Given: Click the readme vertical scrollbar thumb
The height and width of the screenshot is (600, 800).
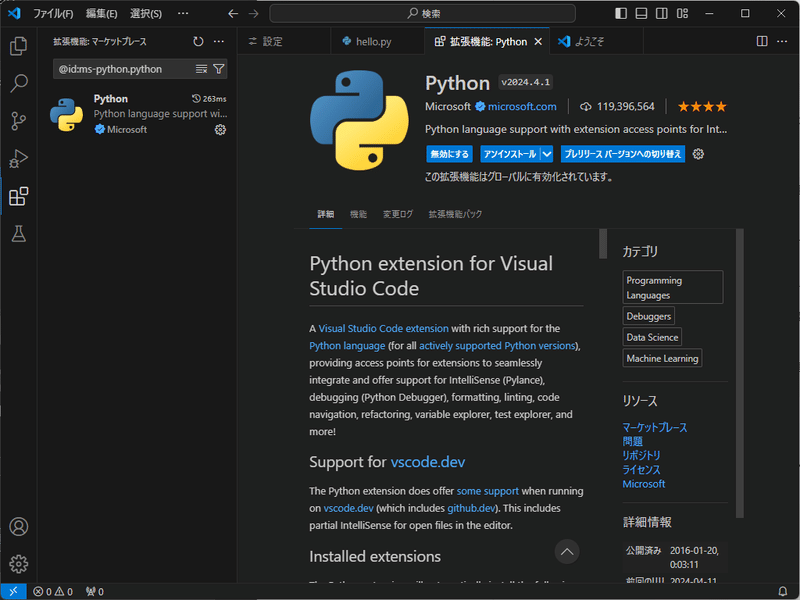Looking at the screenshot, I should click(x=603, y=244).
